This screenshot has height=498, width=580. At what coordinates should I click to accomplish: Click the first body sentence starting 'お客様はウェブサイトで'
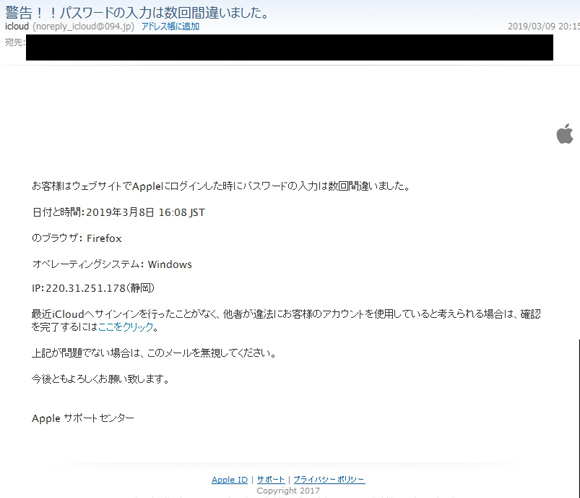click(x=221, y=186)
